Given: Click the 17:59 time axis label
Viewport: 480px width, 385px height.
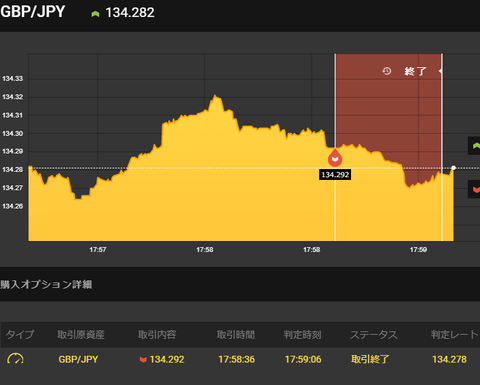Looking at the screenshot, I should click(418, 250).
